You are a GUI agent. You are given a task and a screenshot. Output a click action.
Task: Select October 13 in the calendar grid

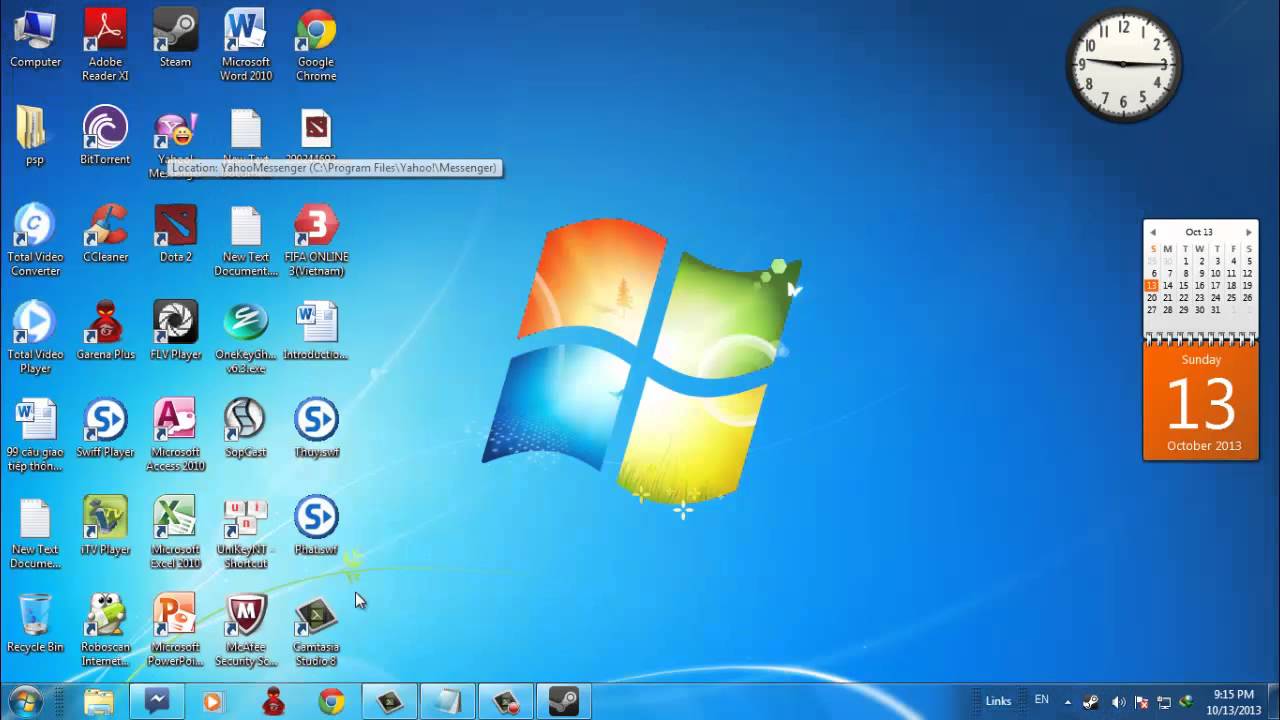click(1152, 285)
